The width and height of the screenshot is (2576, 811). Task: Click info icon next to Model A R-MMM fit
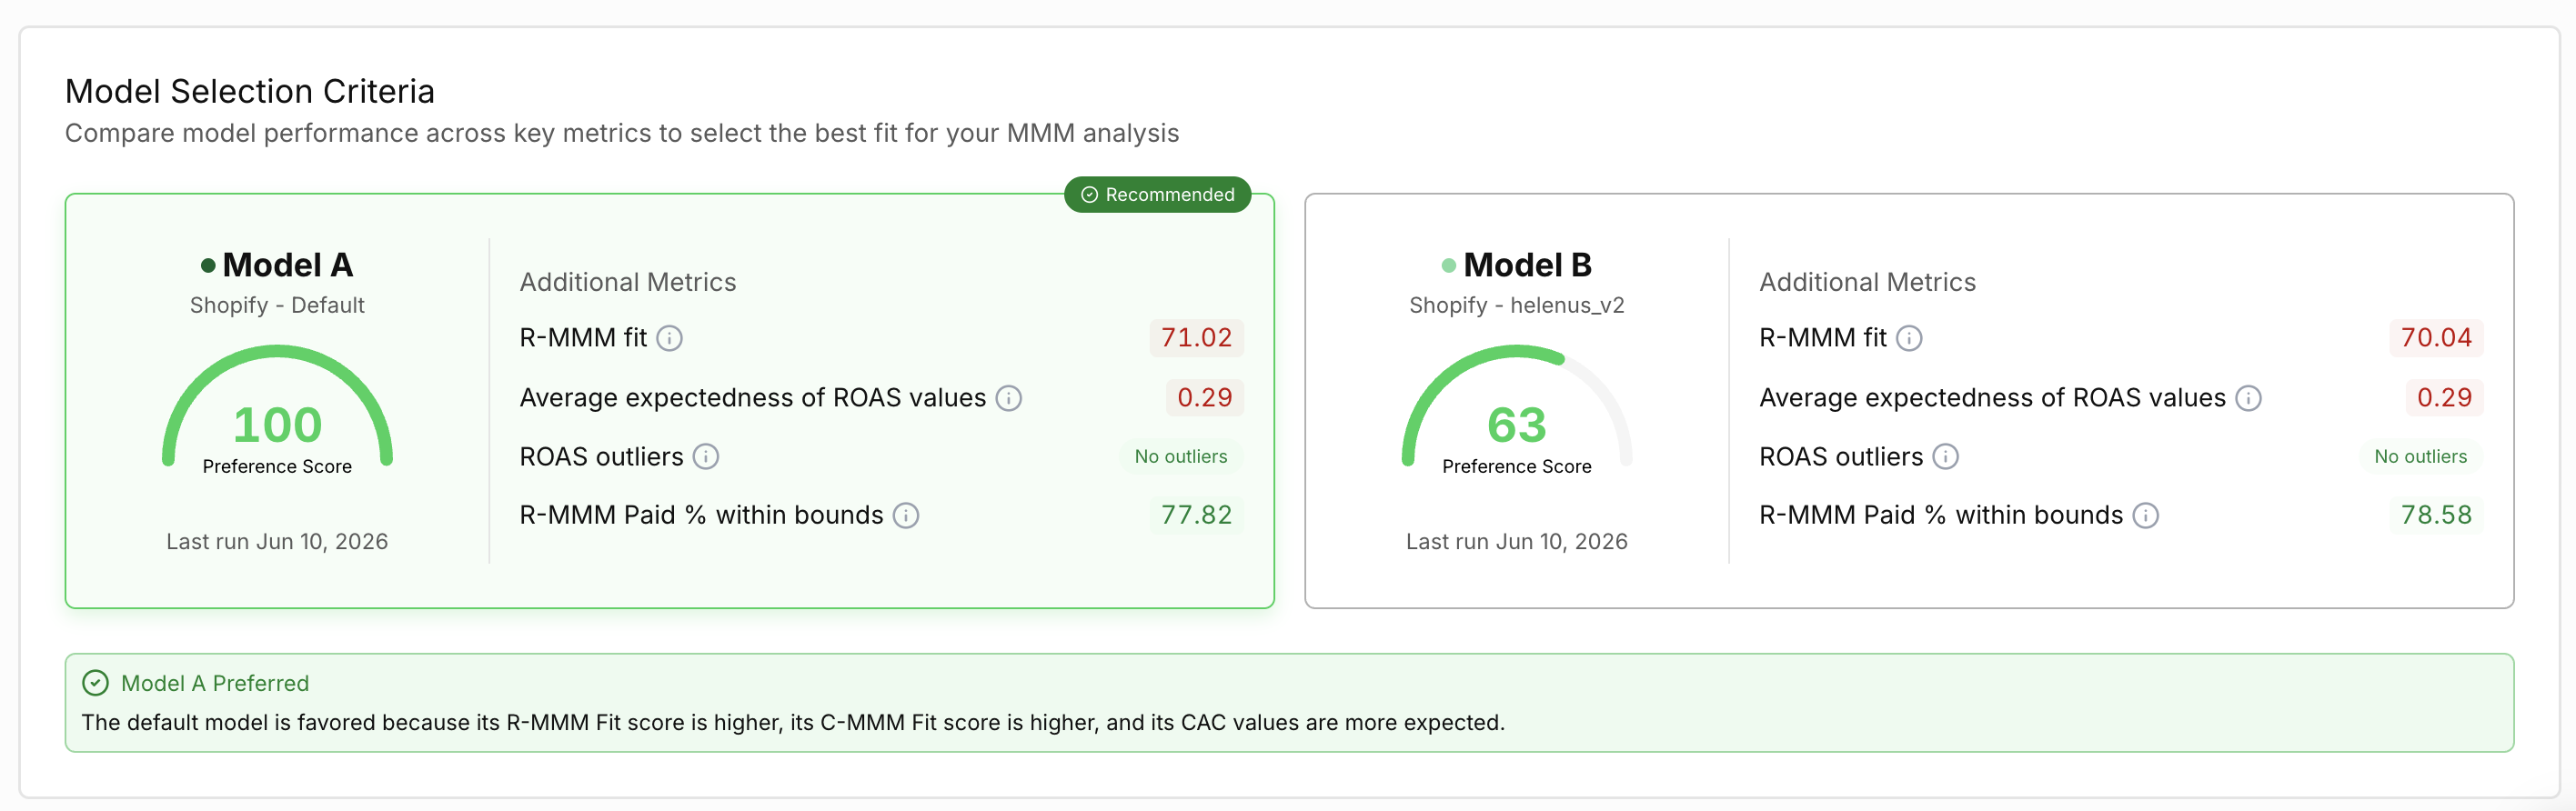669,338
